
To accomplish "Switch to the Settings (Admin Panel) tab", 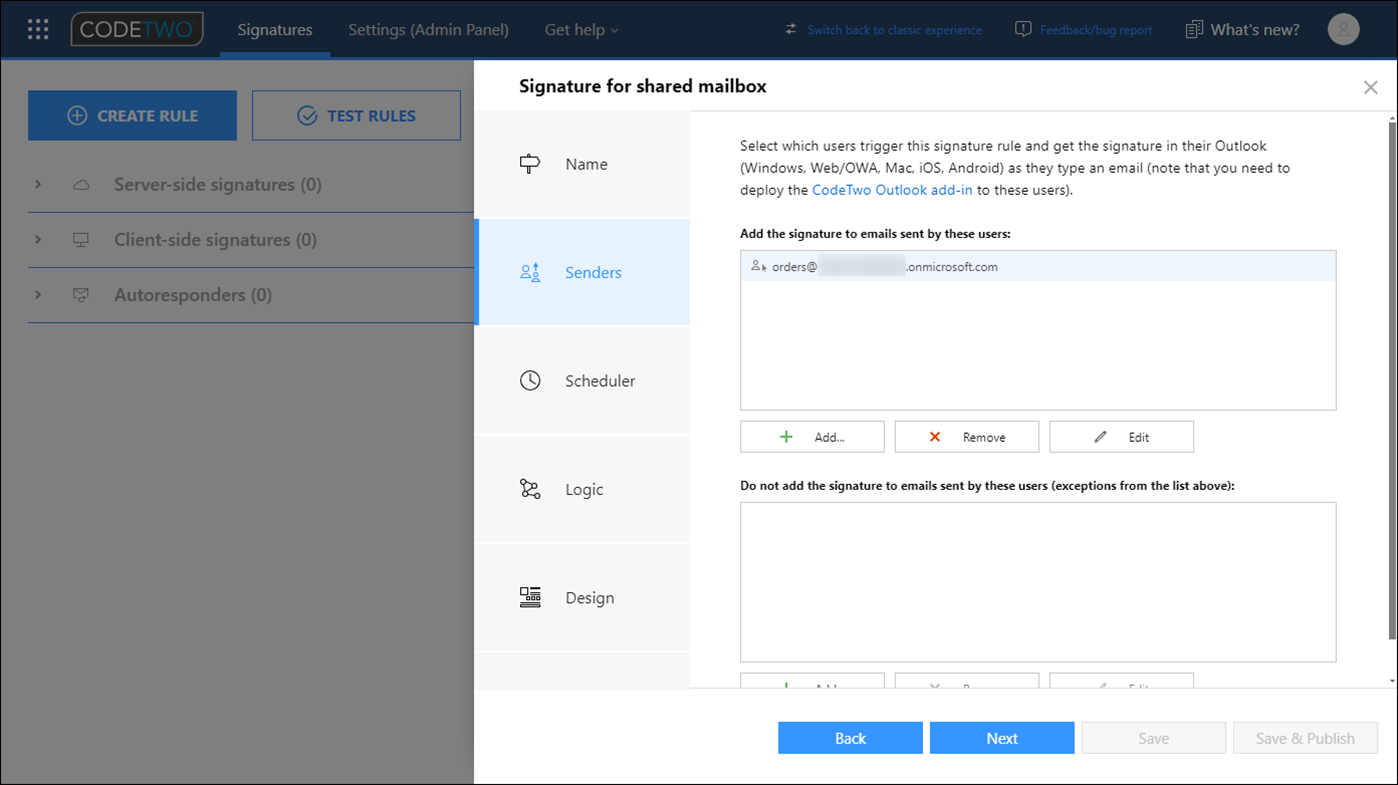I will click(428, 29).
